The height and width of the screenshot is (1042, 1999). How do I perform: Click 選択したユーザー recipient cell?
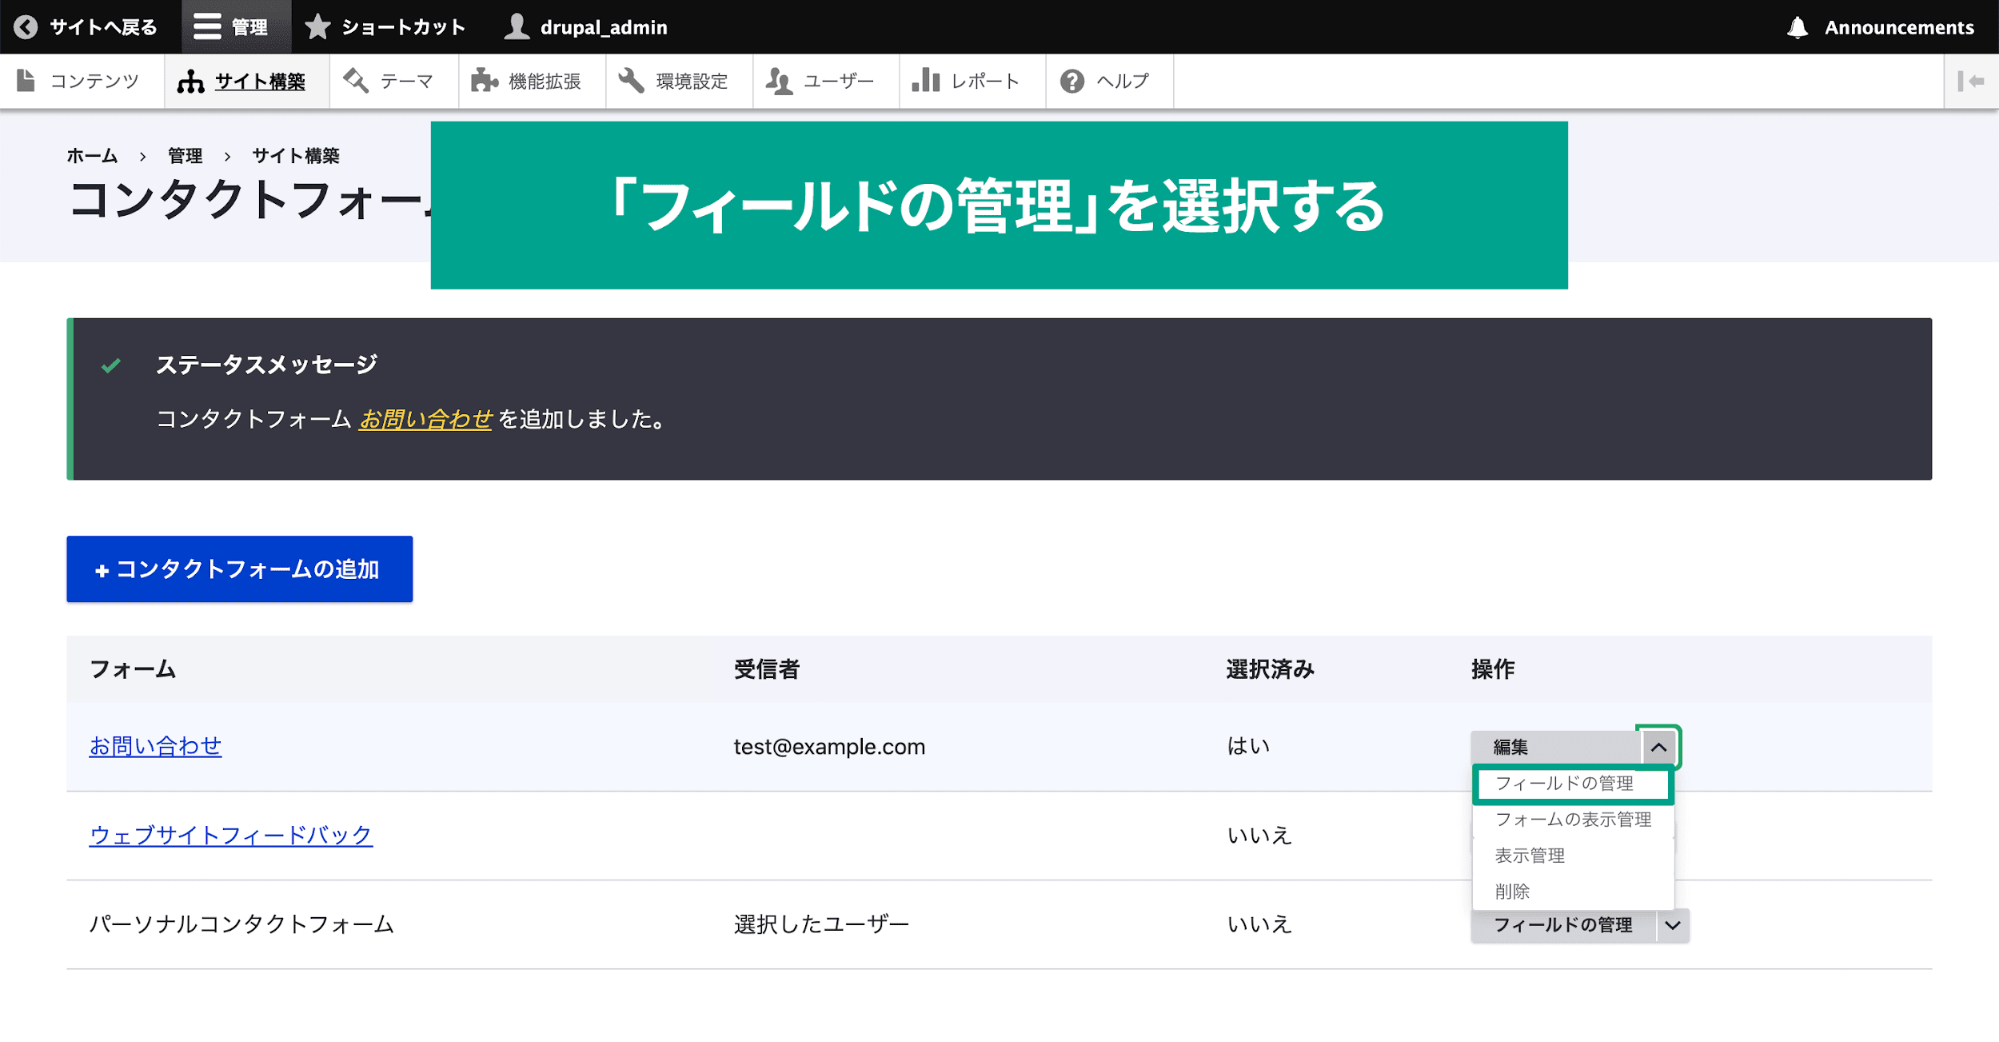(821, 924)
